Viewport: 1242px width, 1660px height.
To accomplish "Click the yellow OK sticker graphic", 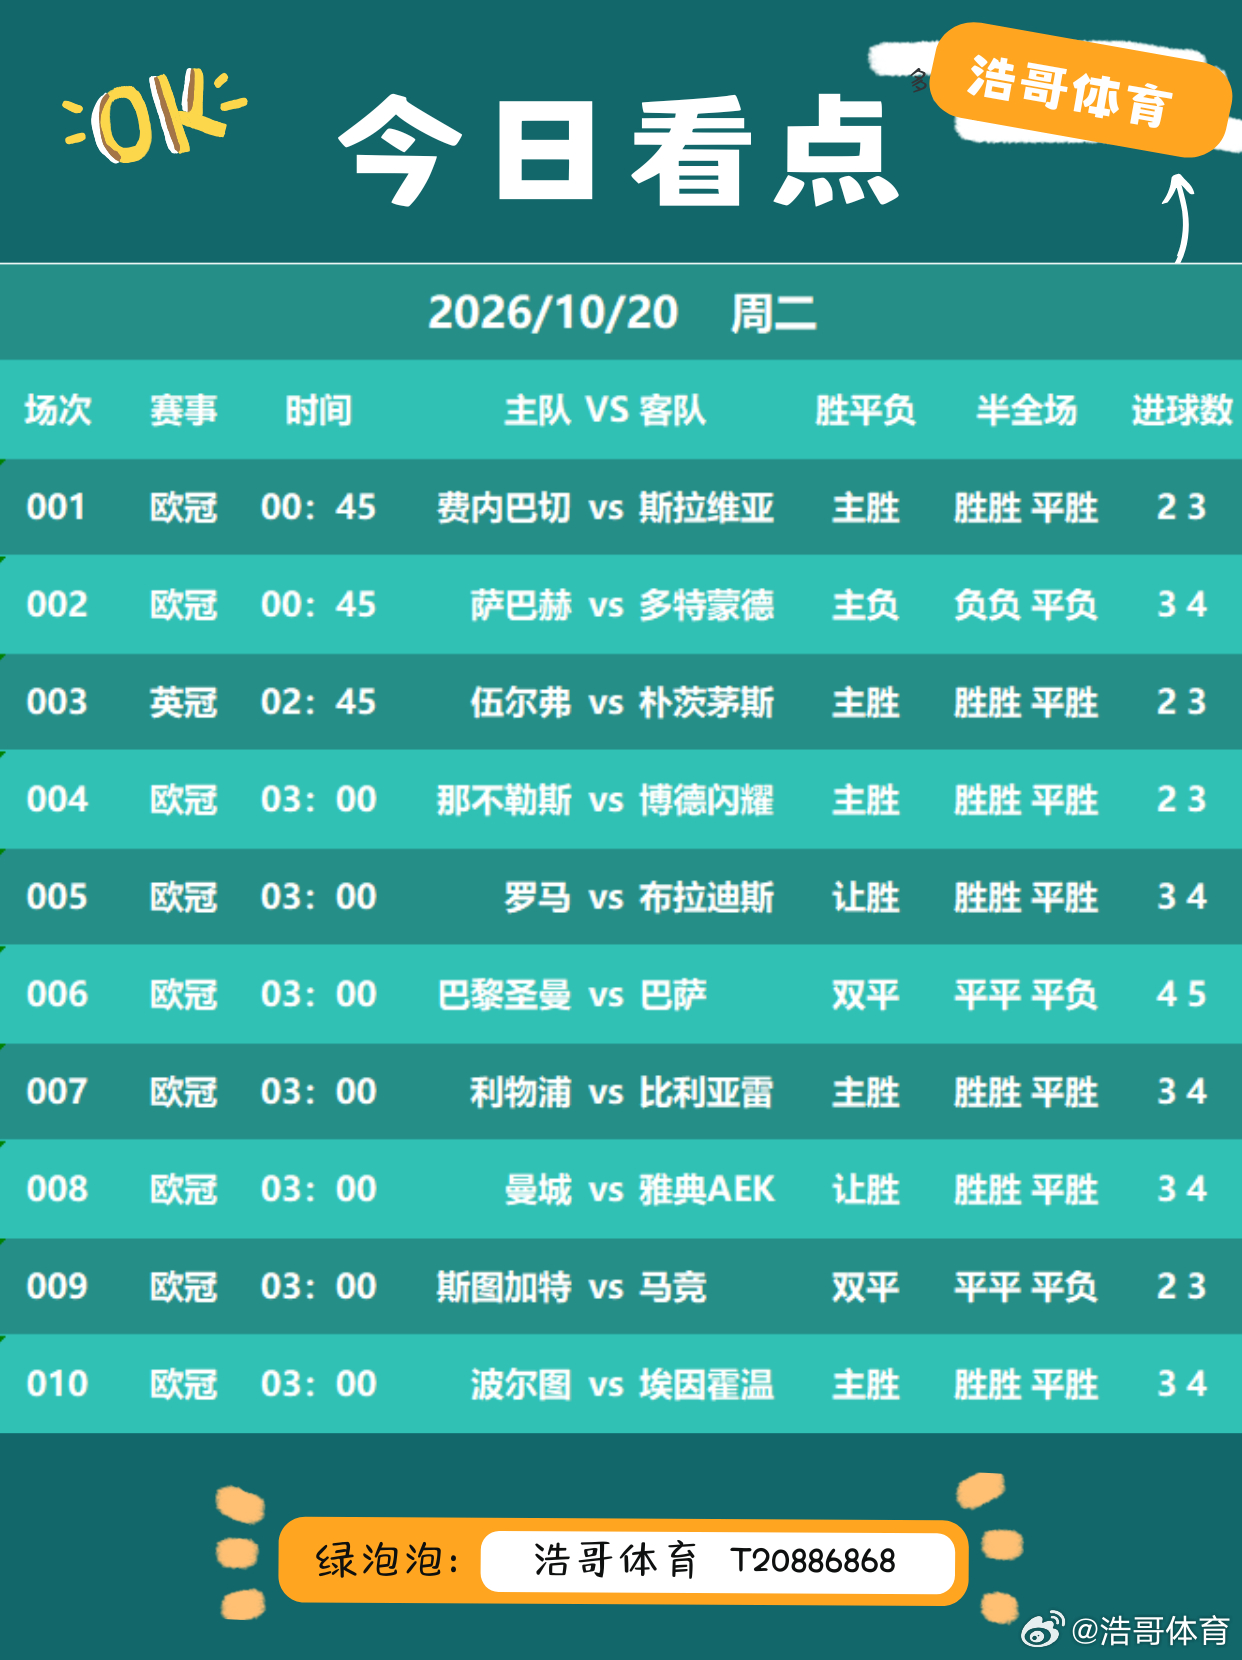I will coord(155,116).
